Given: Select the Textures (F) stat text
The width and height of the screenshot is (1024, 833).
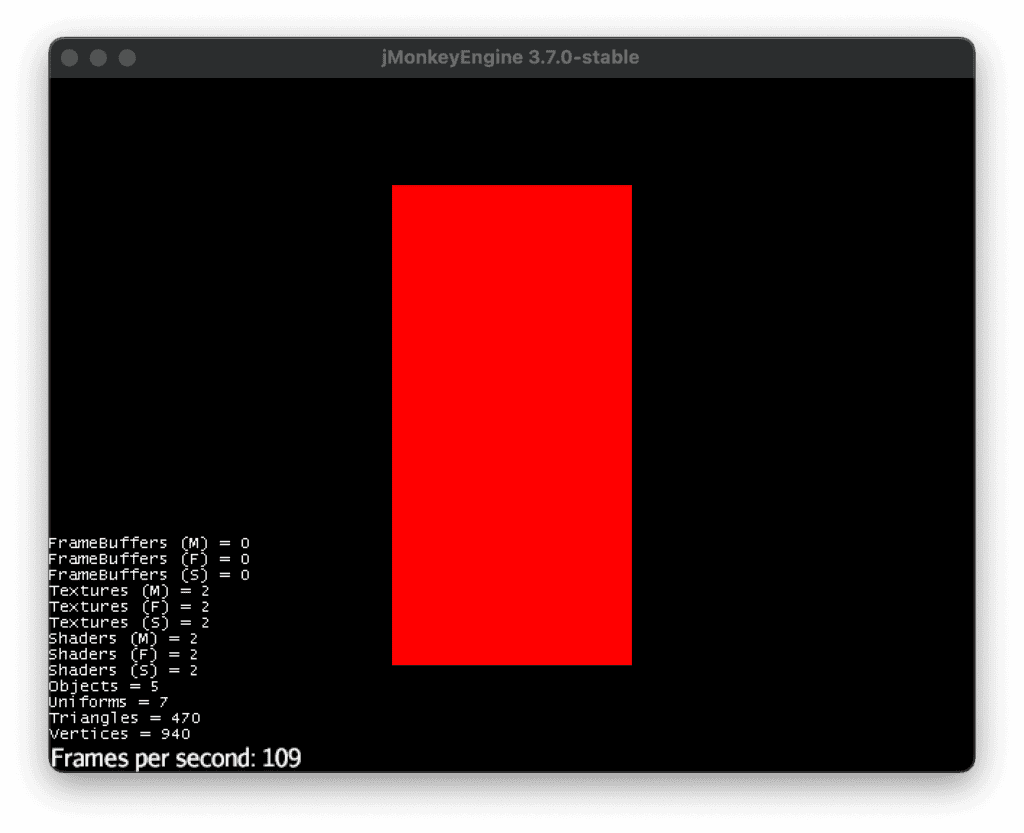Looking at the screenshot, I should click(x=129, y=607).
